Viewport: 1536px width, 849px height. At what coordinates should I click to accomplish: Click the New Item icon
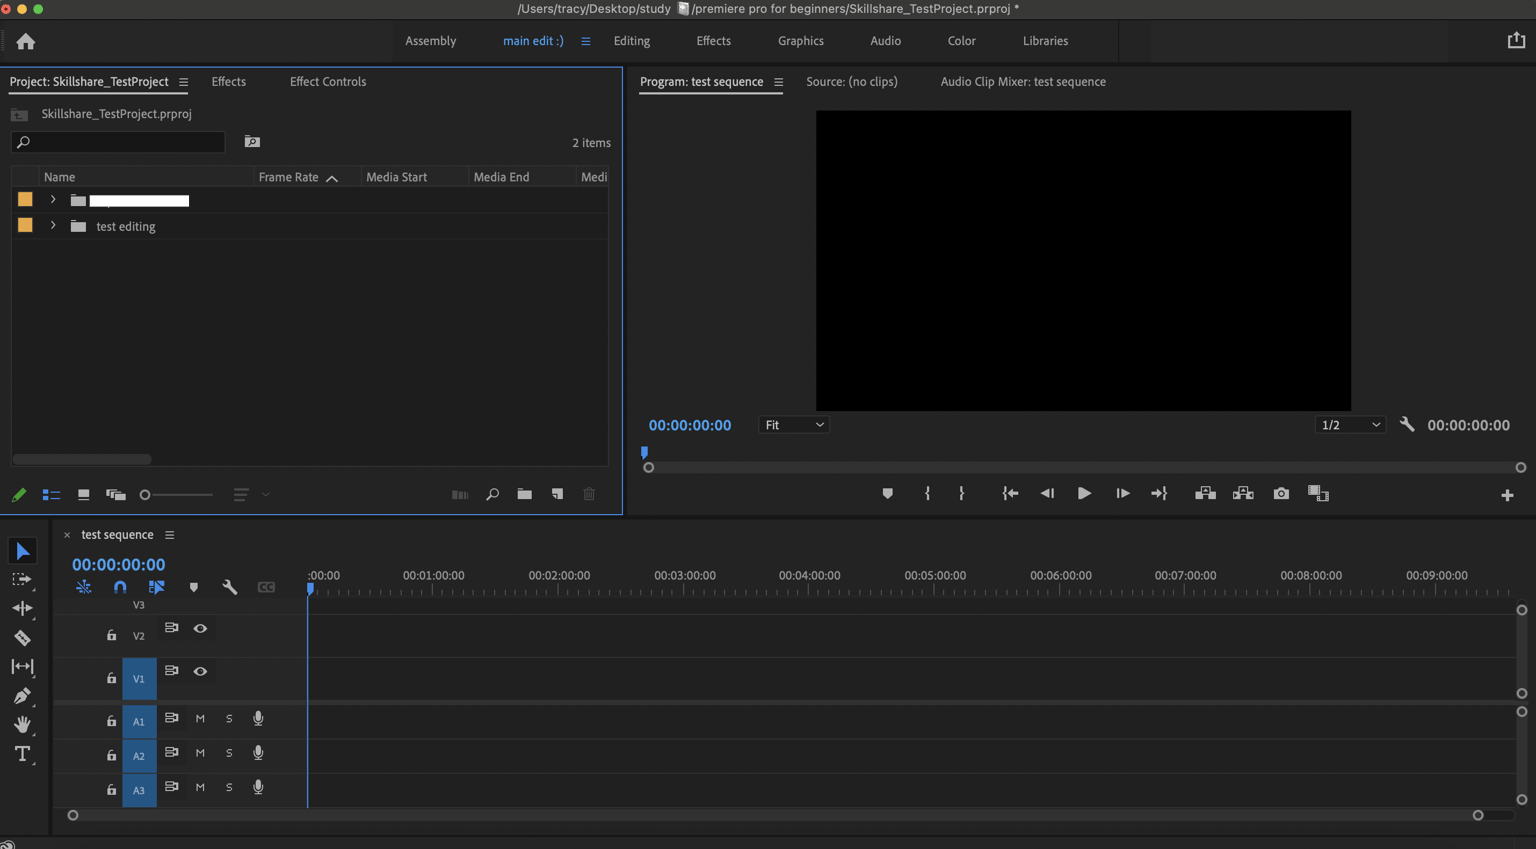tap(557, 494)
